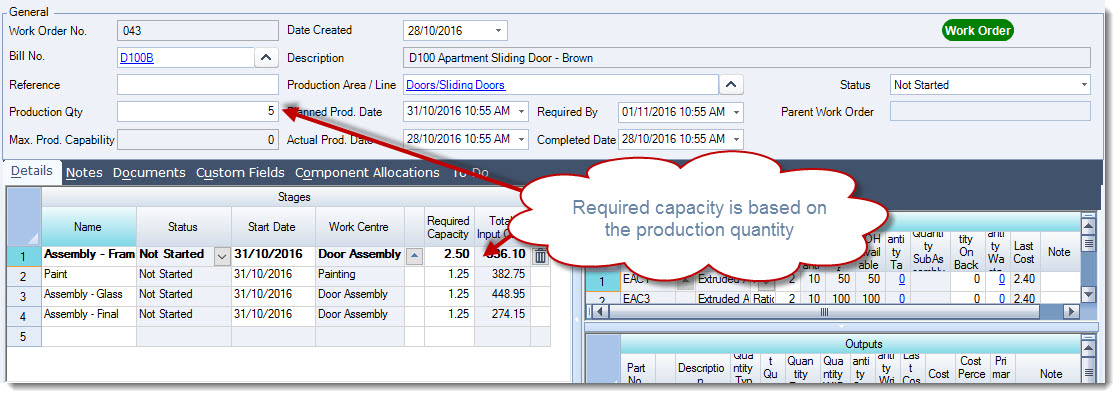Click the Work Centre column header

point(360,227)
